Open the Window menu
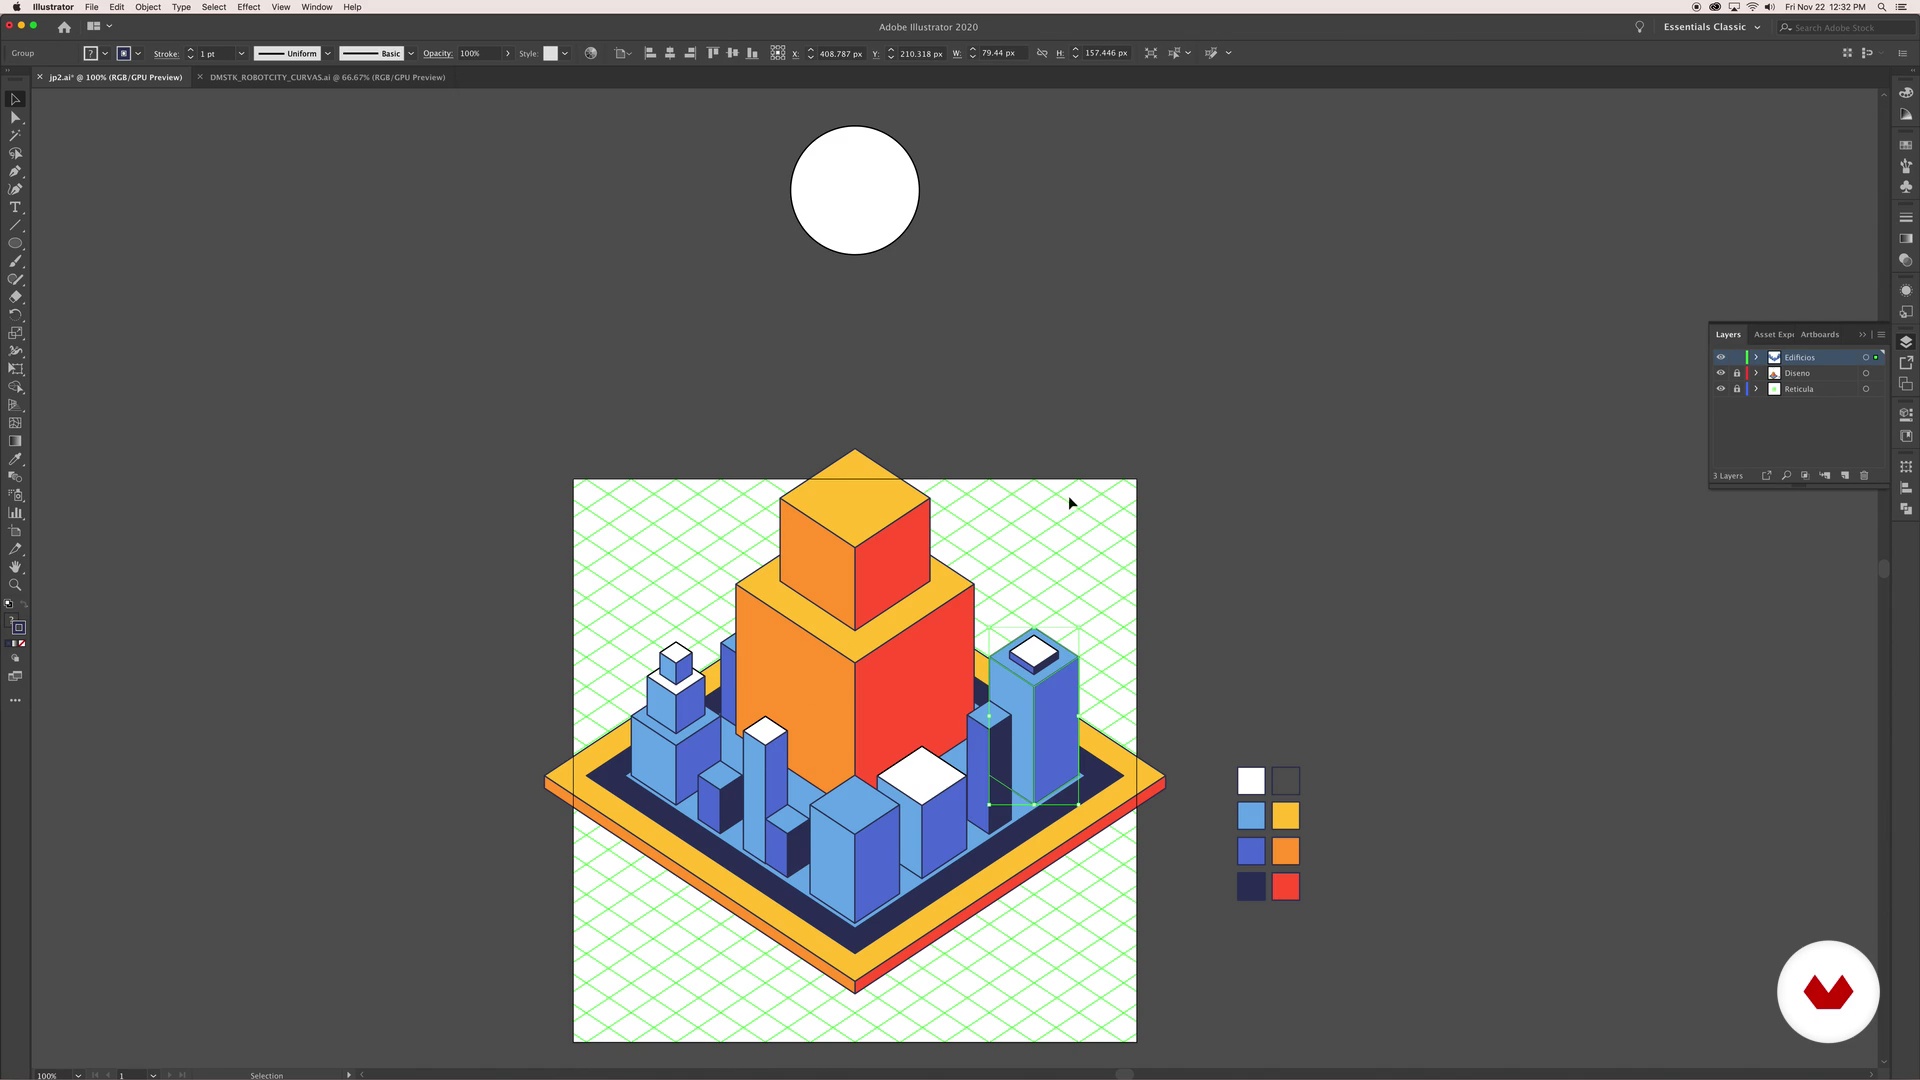 317,7
